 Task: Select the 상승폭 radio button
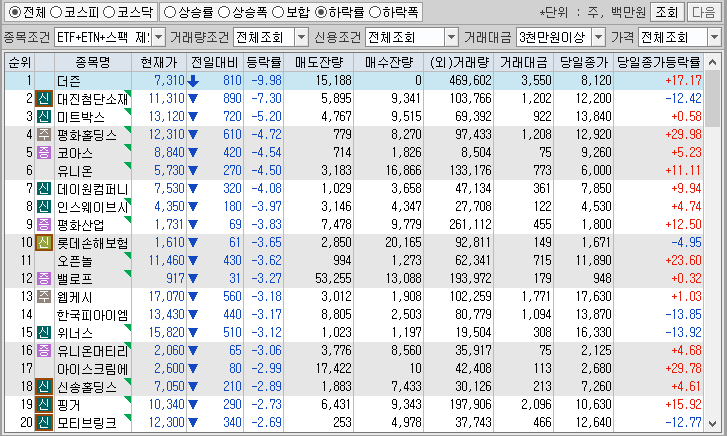click(x=224, y=12)
